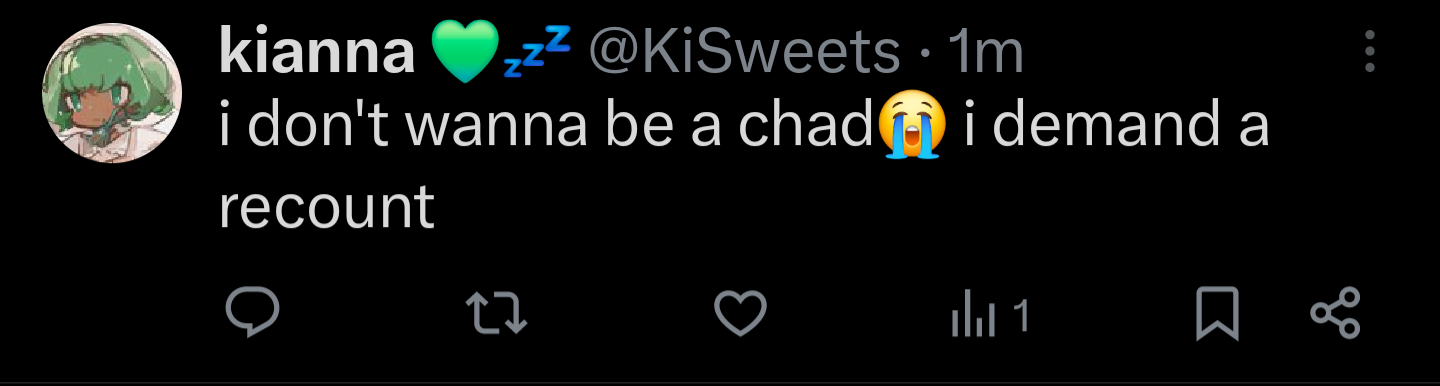Click the blue zzz emoji beside name
This screenshot has width=1440, height=386.
tap(537, 52)
